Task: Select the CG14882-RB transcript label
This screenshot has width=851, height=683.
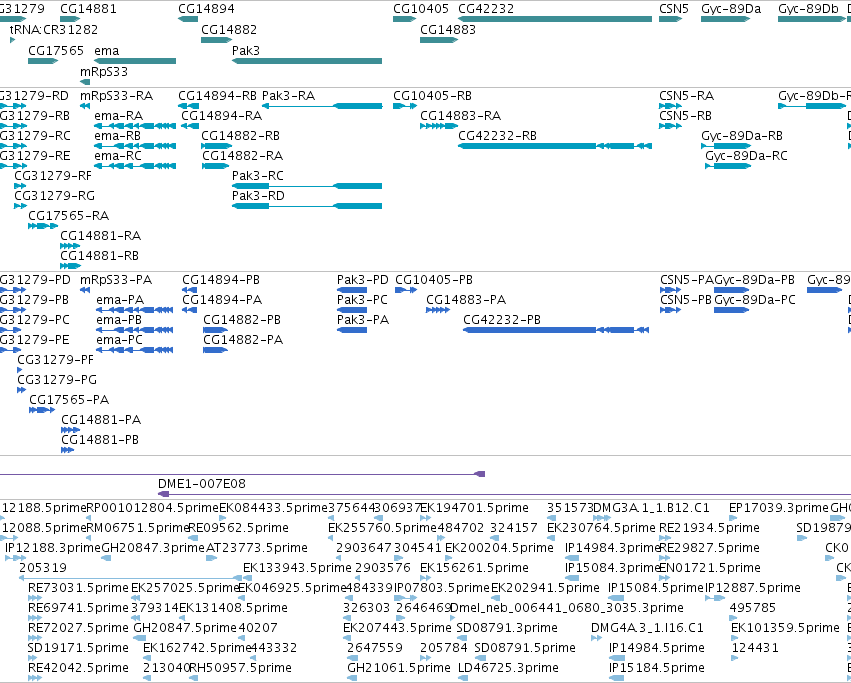Action: coord(240,136)
